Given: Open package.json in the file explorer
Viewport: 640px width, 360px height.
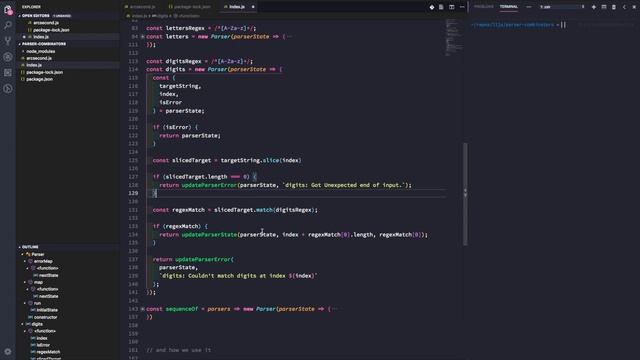Looking at the screenshot, I should pyautogui.click(x=39, y=79).
